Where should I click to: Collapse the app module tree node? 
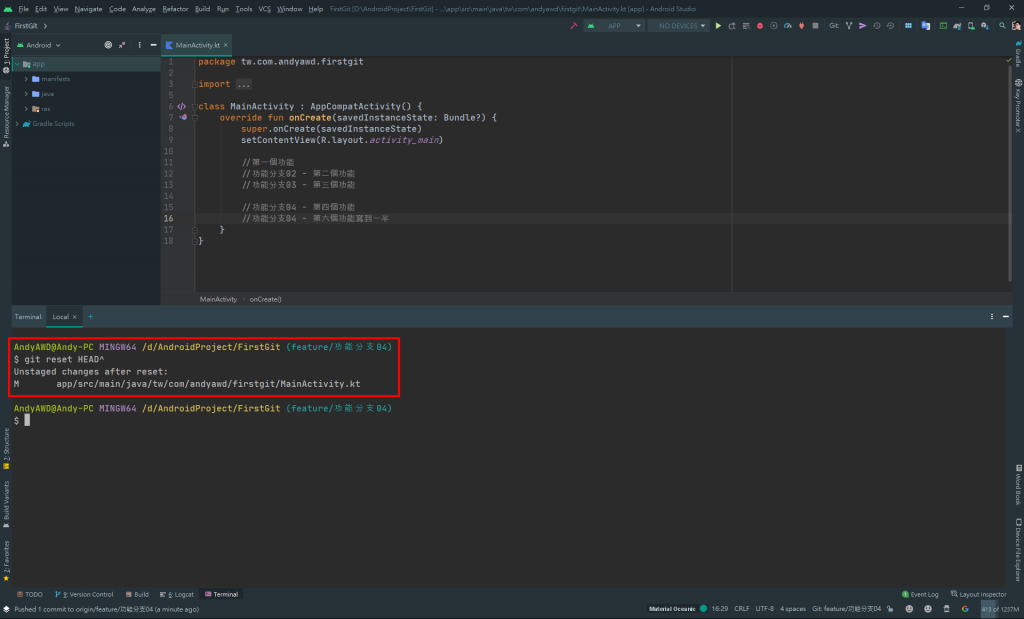17,64
